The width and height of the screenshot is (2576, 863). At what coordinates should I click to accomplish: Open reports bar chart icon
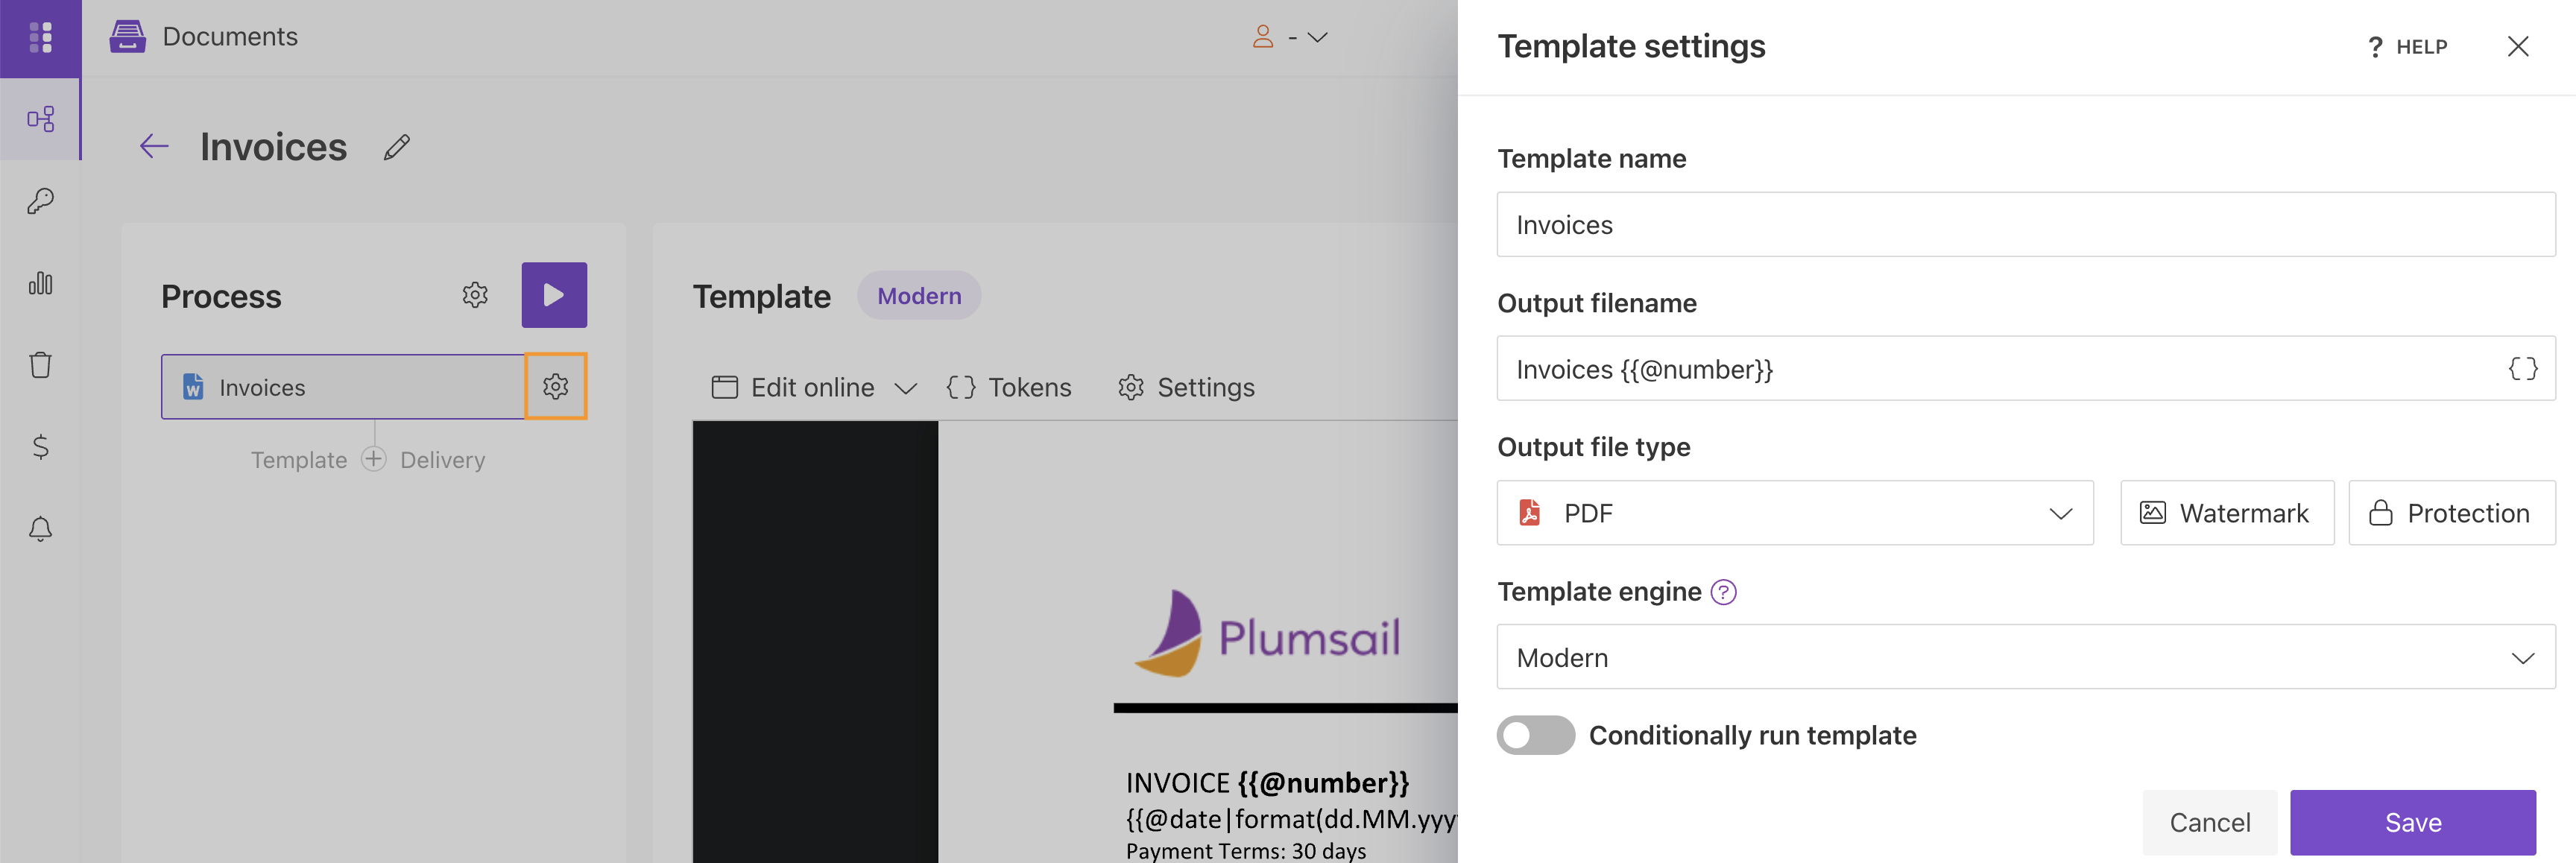click(40, 283)
